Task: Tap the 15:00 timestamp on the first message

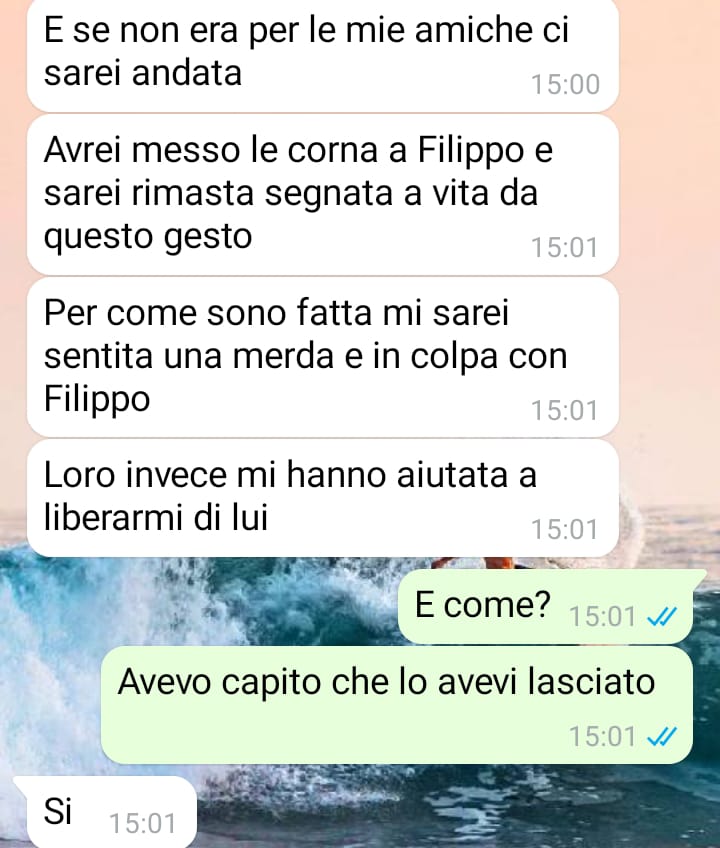Action: coord(565,85)
